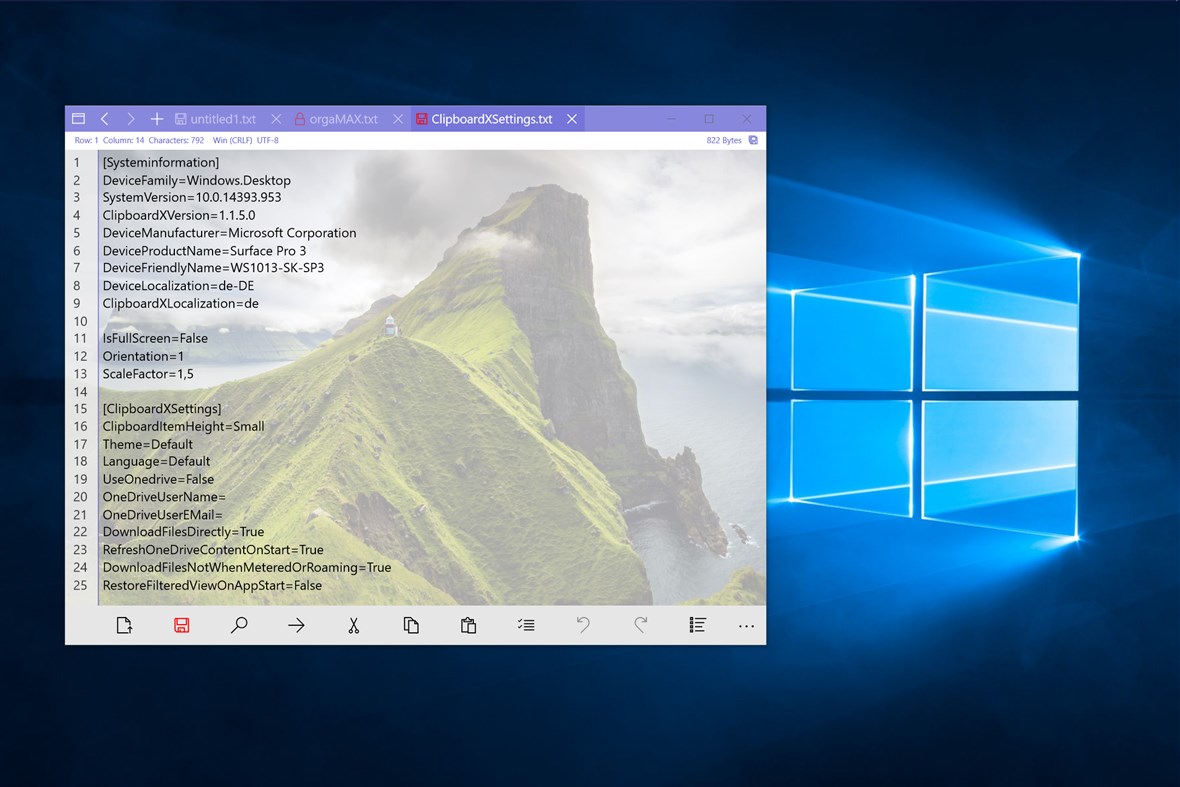Viewport: 1180px width, 787px height.
Task: Paste from clipboard using the clipboard icon
Action: click(x=468, y=624)
